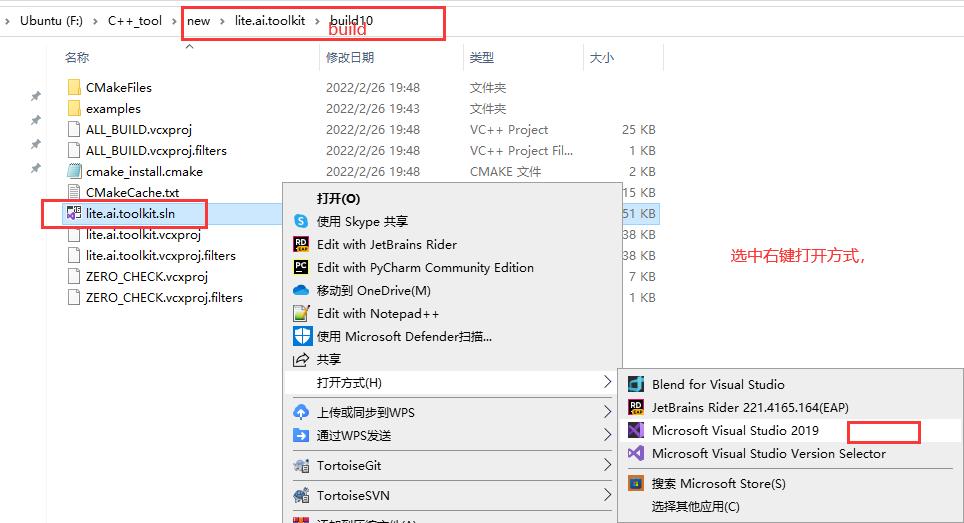Select ZERO_CHECK.vcxproj.filters file
The image size is (964, 523).
pyautogui.click(x=164, y=297)
